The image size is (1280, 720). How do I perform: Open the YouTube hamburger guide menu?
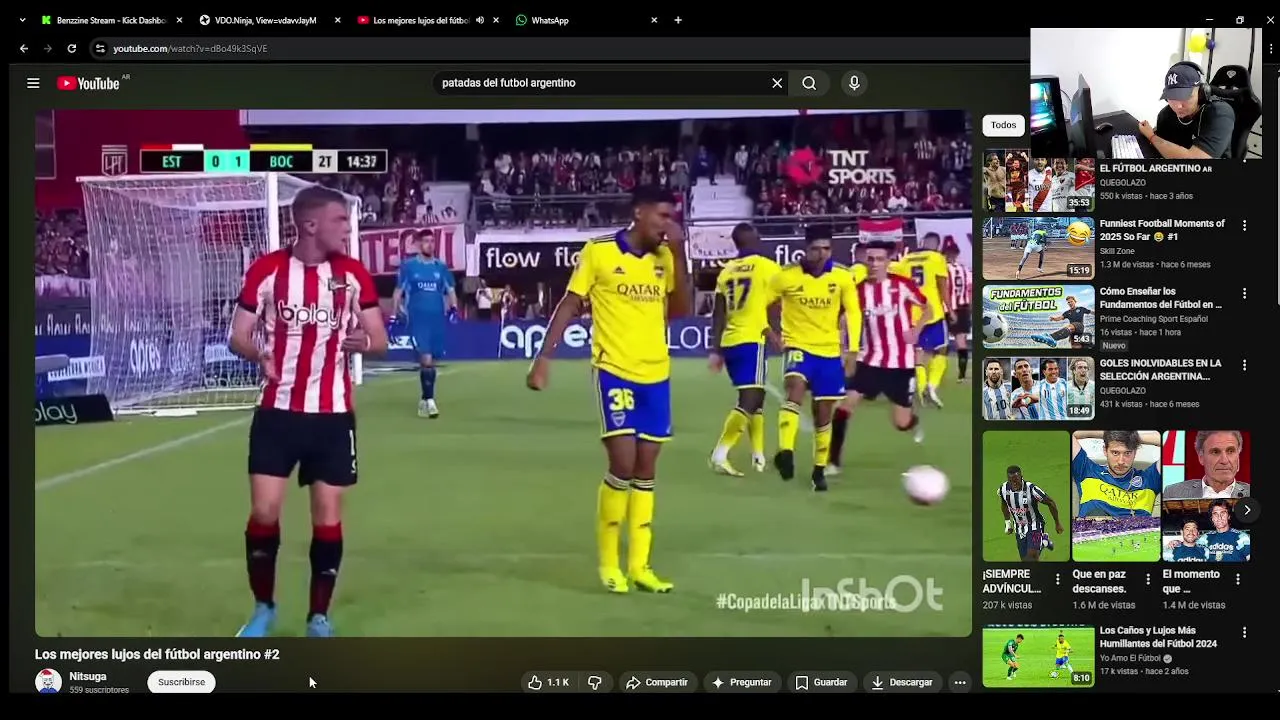[33, 83]
